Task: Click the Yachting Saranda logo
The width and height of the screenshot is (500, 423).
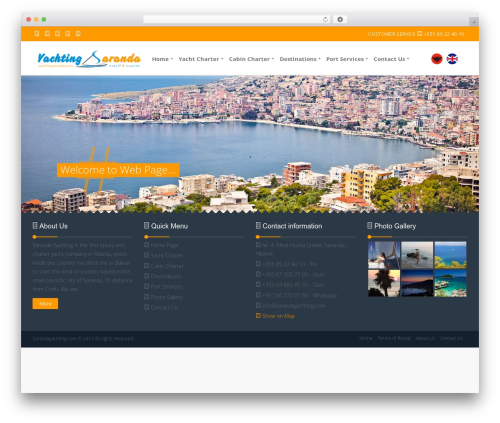Action: pos(89,59)
